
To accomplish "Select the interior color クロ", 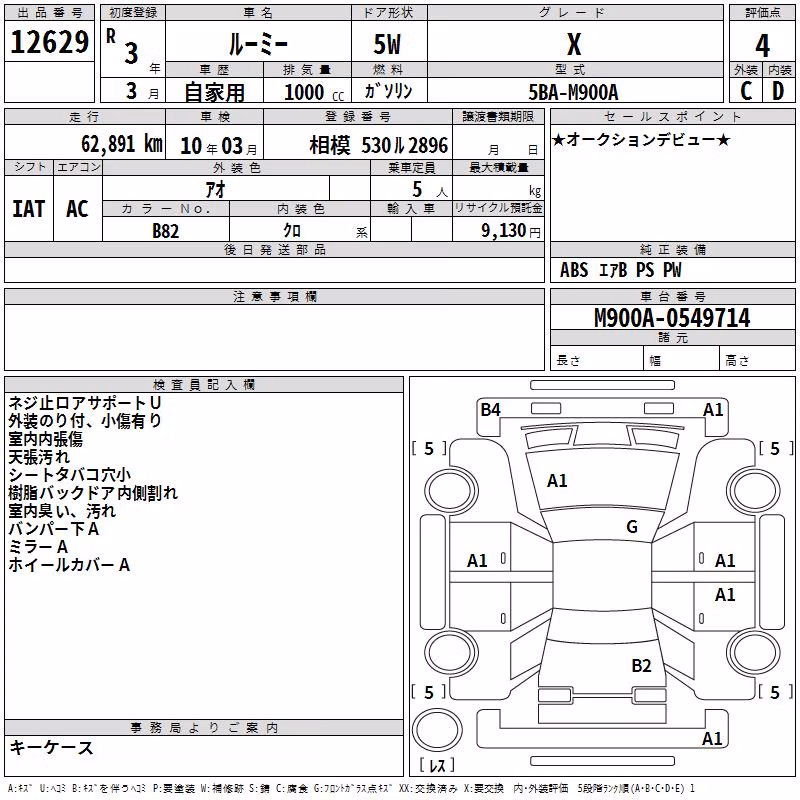I will pyautogui.click(x=292, y=231).
